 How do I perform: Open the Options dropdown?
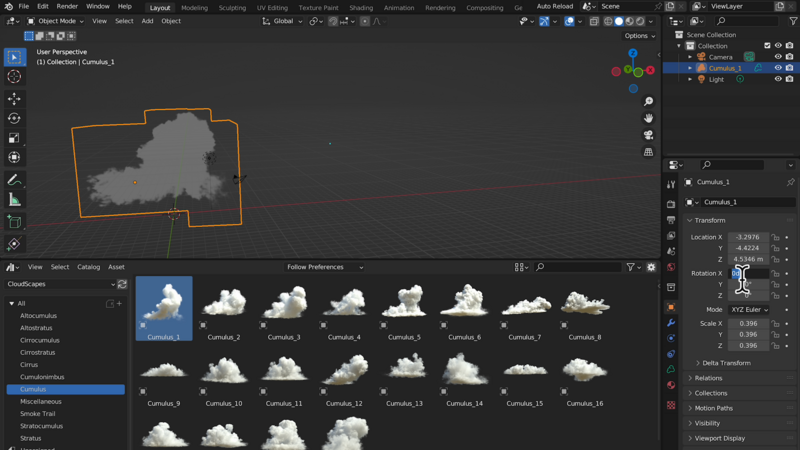[639, 36]
